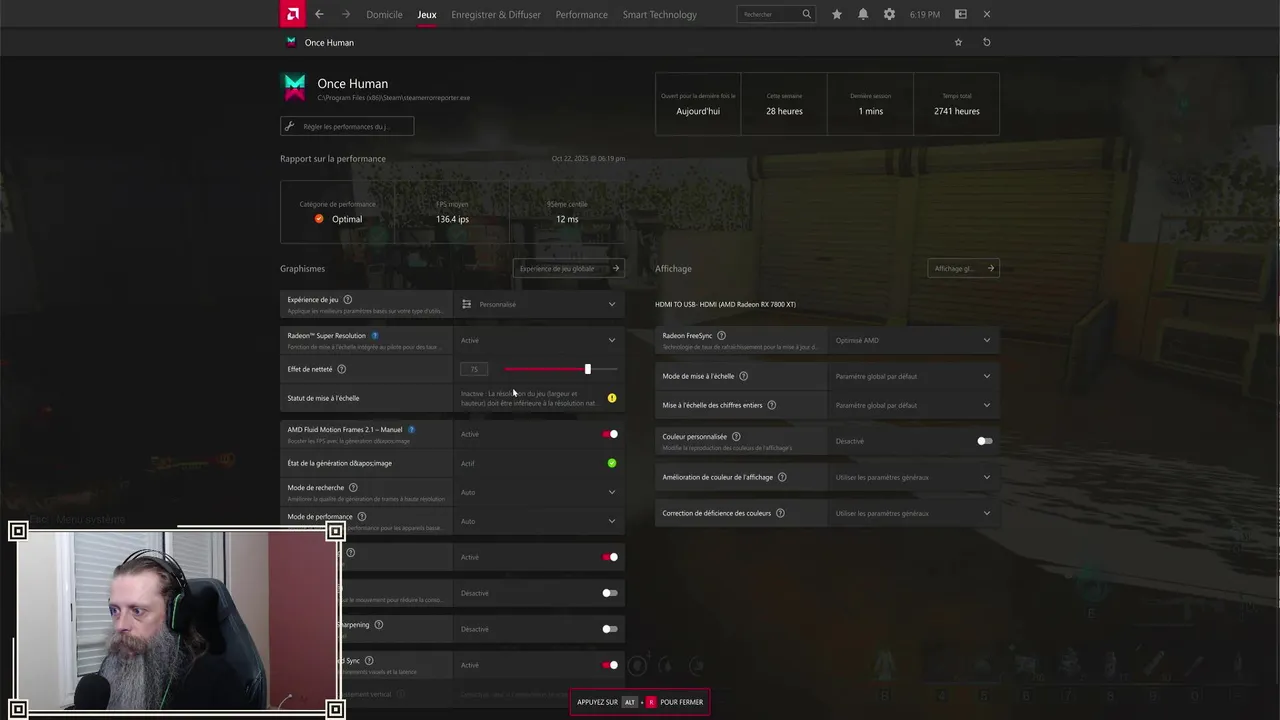Open help icon next to Sync setting
Viewport: 1280px width, 720px height.
coord(369,660)
